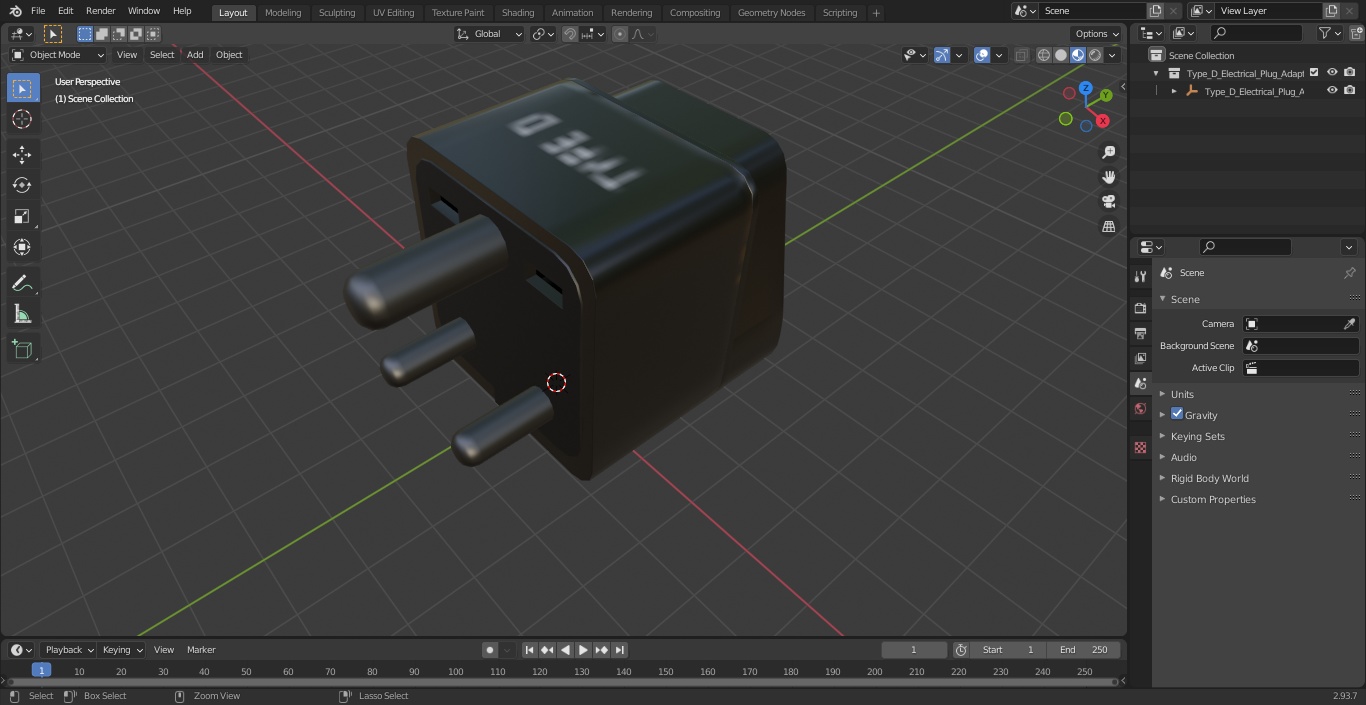The height and width of the screenshot is (705, 1366).
Task: Open the viewport Options dropdown
Action: click(x=1097, y=34)
